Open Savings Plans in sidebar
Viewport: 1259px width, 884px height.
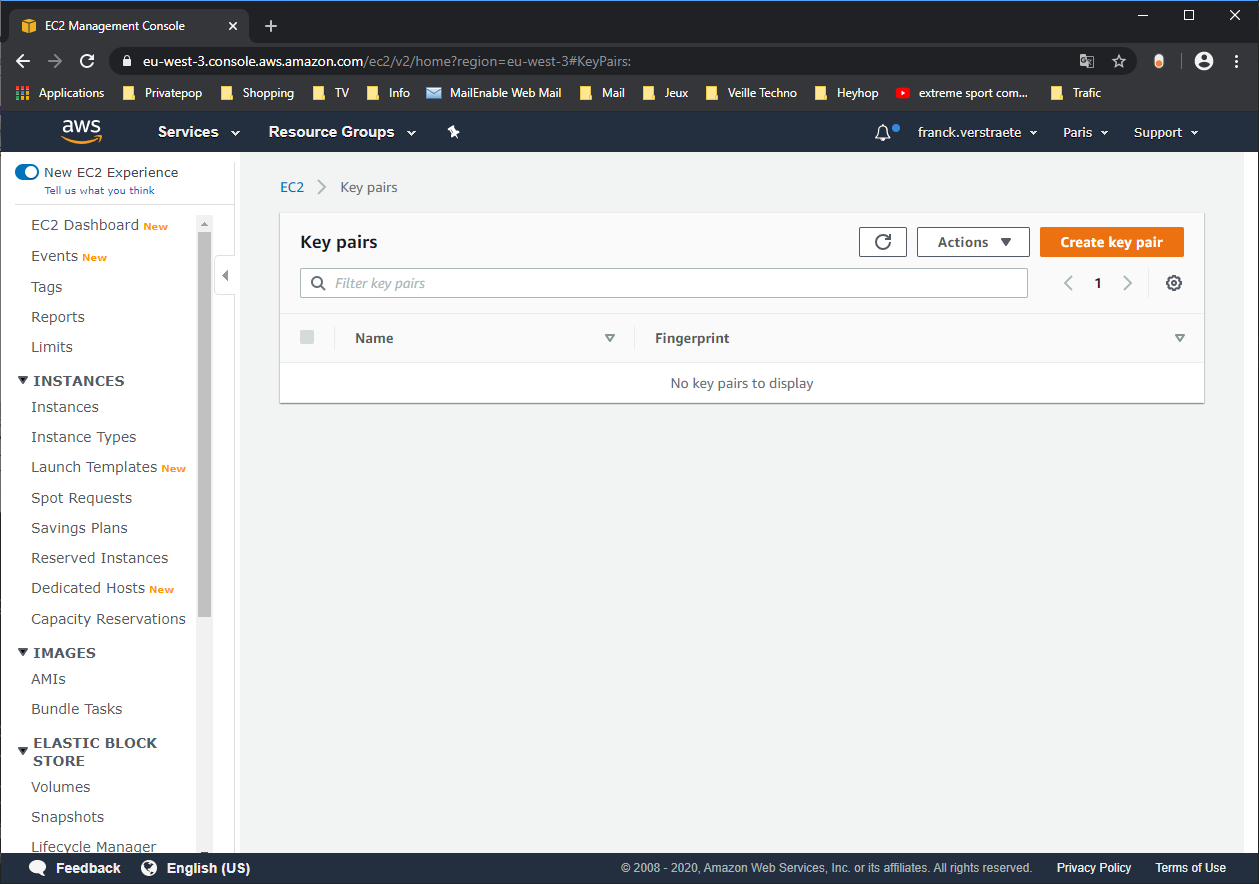click(x=79, y=528)
